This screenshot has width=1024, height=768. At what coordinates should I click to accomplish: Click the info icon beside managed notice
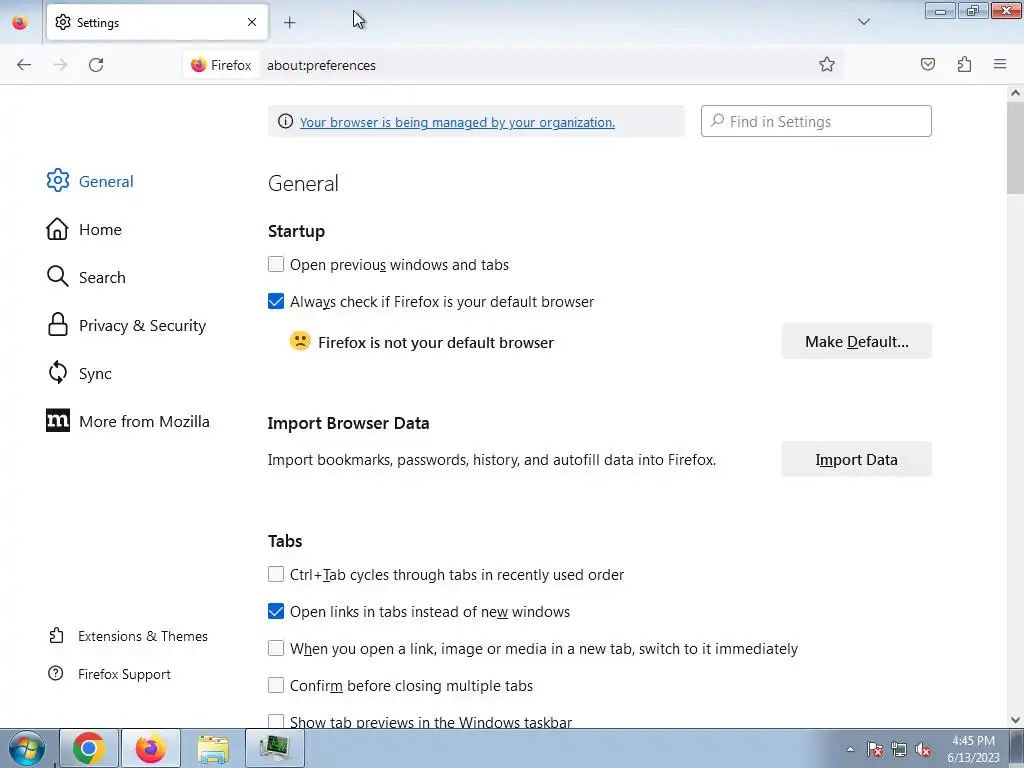coord(285,121)
